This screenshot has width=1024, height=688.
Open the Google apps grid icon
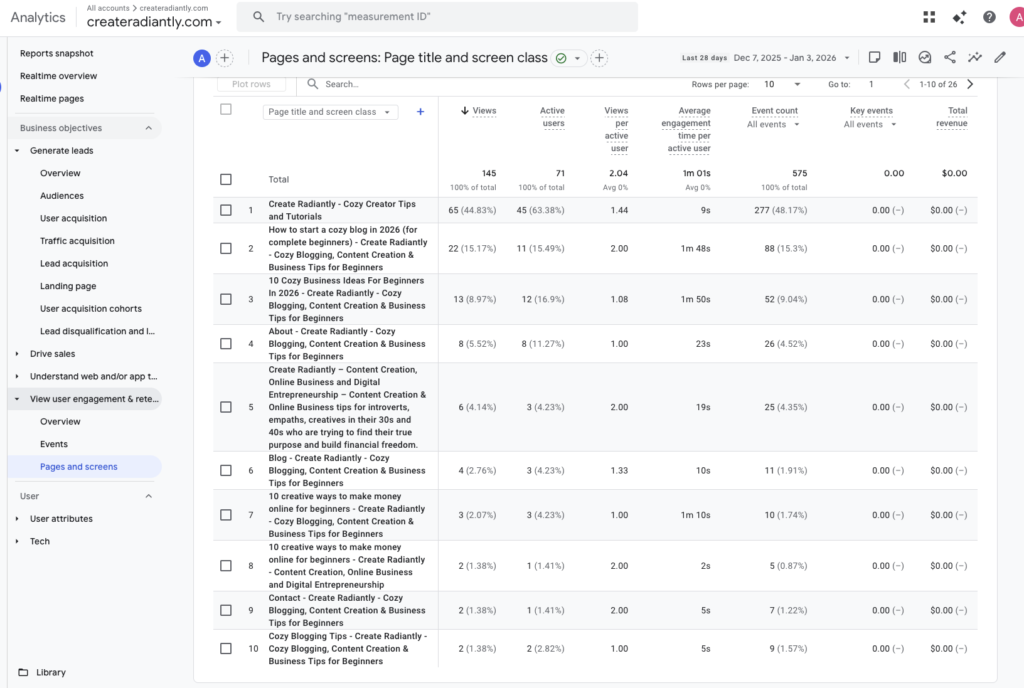[x=929, y=17]
